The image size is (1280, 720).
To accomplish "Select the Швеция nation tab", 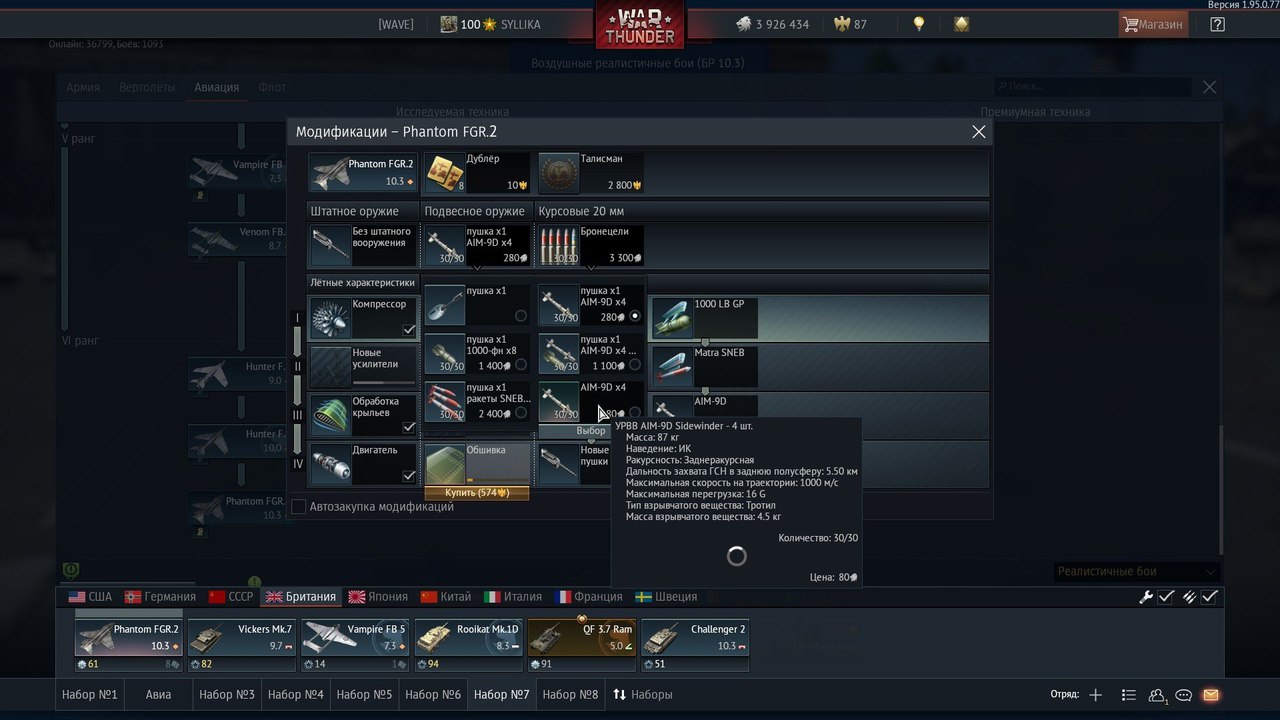I will coord(666,597).
